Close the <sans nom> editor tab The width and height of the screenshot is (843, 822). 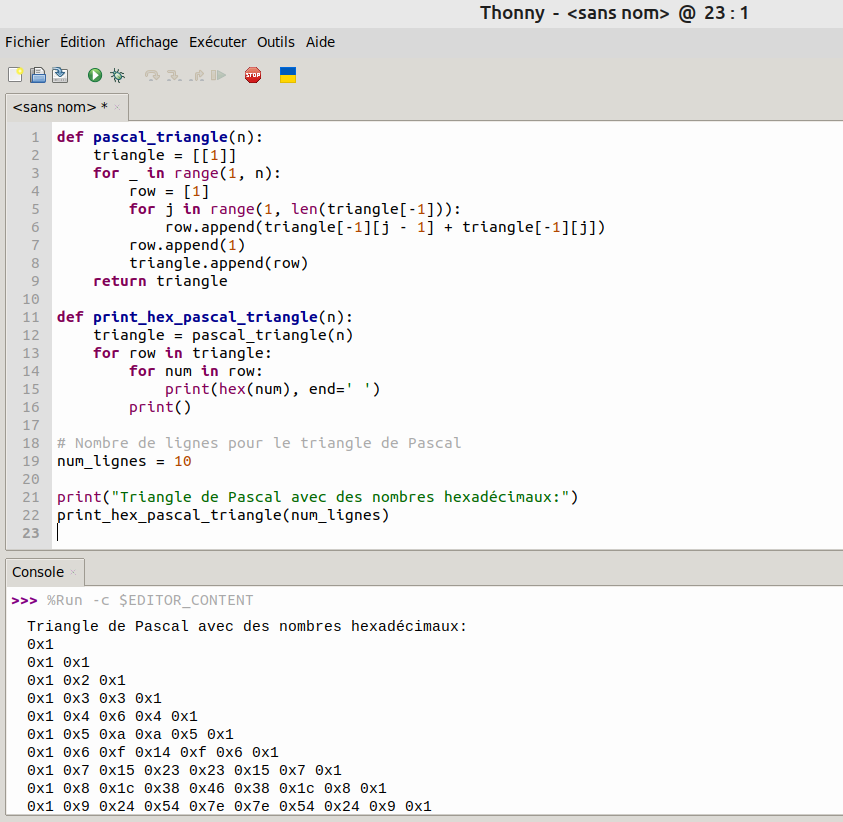117,107
